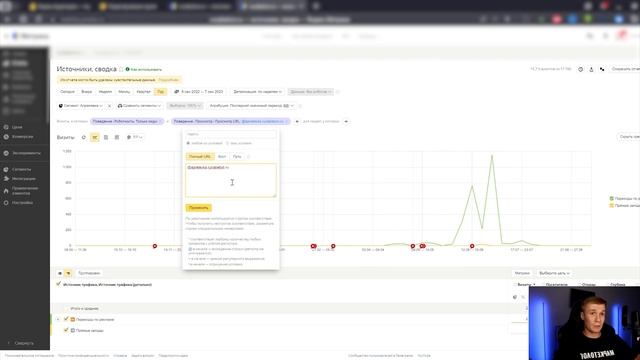The image size is (640, 360).
Task: Click into the URL condition textarea
Action: 231,180
